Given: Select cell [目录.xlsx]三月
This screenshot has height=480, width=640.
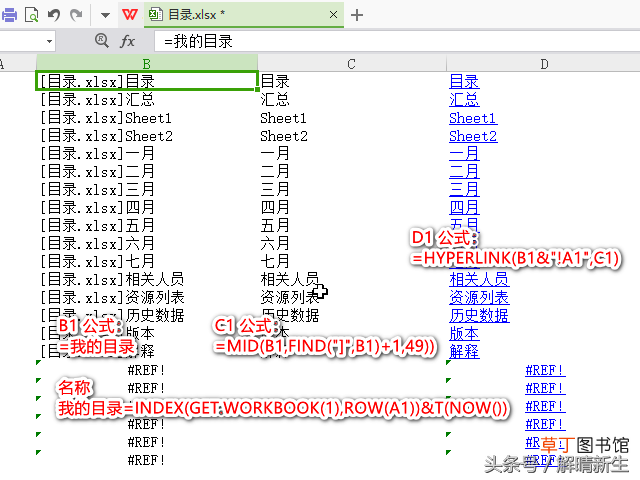Looking at the screenshot, I should [147, 189].
